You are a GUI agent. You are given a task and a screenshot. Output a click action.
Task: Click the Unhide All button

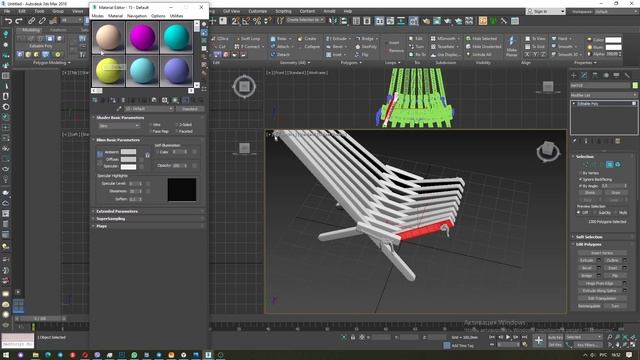click(x=479, y=54)
